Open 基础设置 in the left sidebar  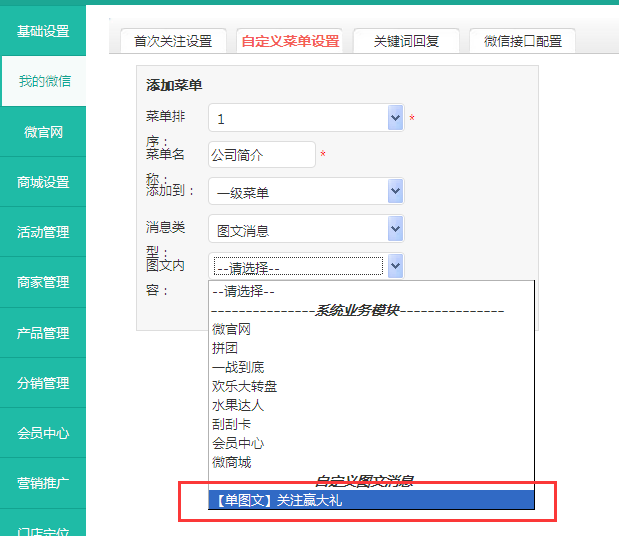tap(43, 31)
